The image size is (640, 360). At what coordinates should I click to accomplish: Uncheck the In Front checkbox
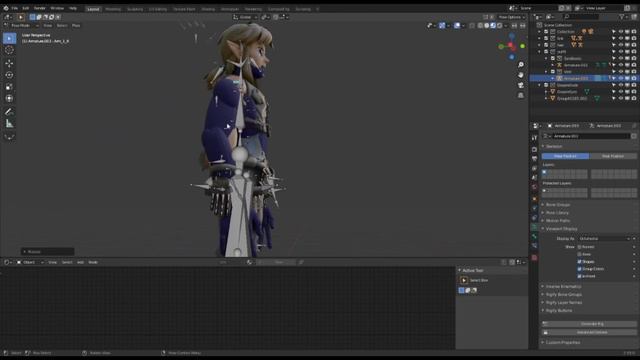[580, 276]
